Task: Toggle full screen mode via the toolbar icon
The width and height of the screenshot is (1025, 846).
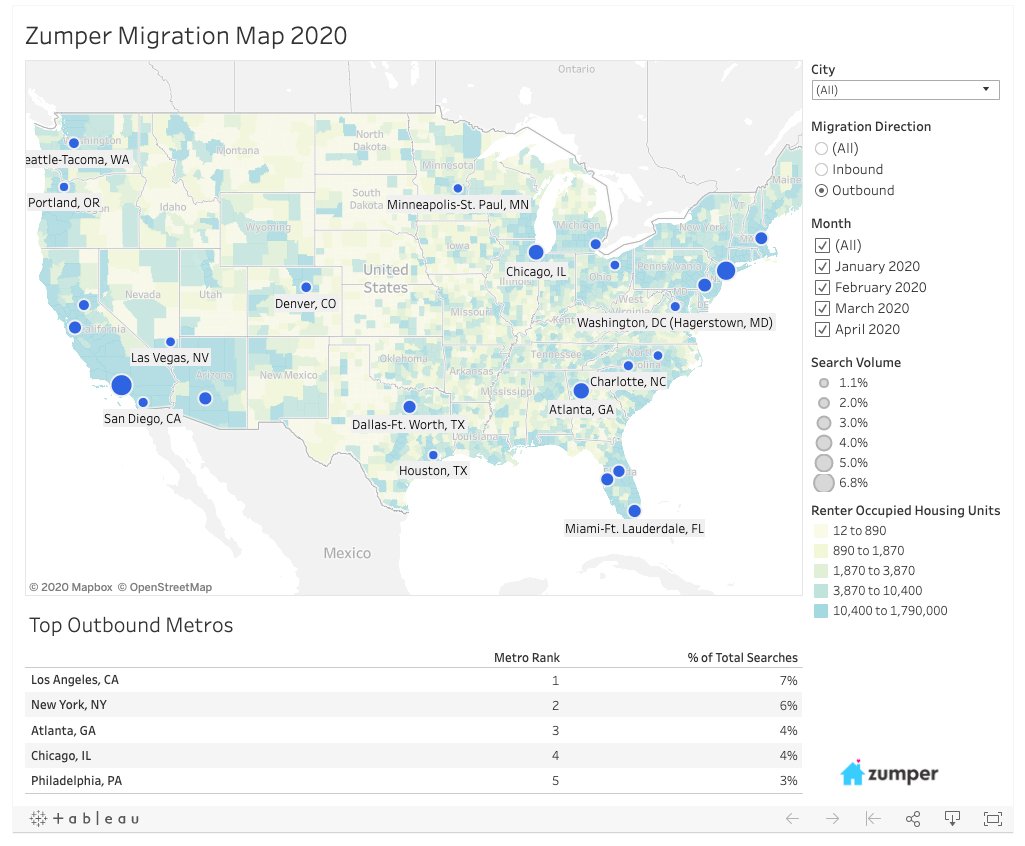Action: [991, 818]
